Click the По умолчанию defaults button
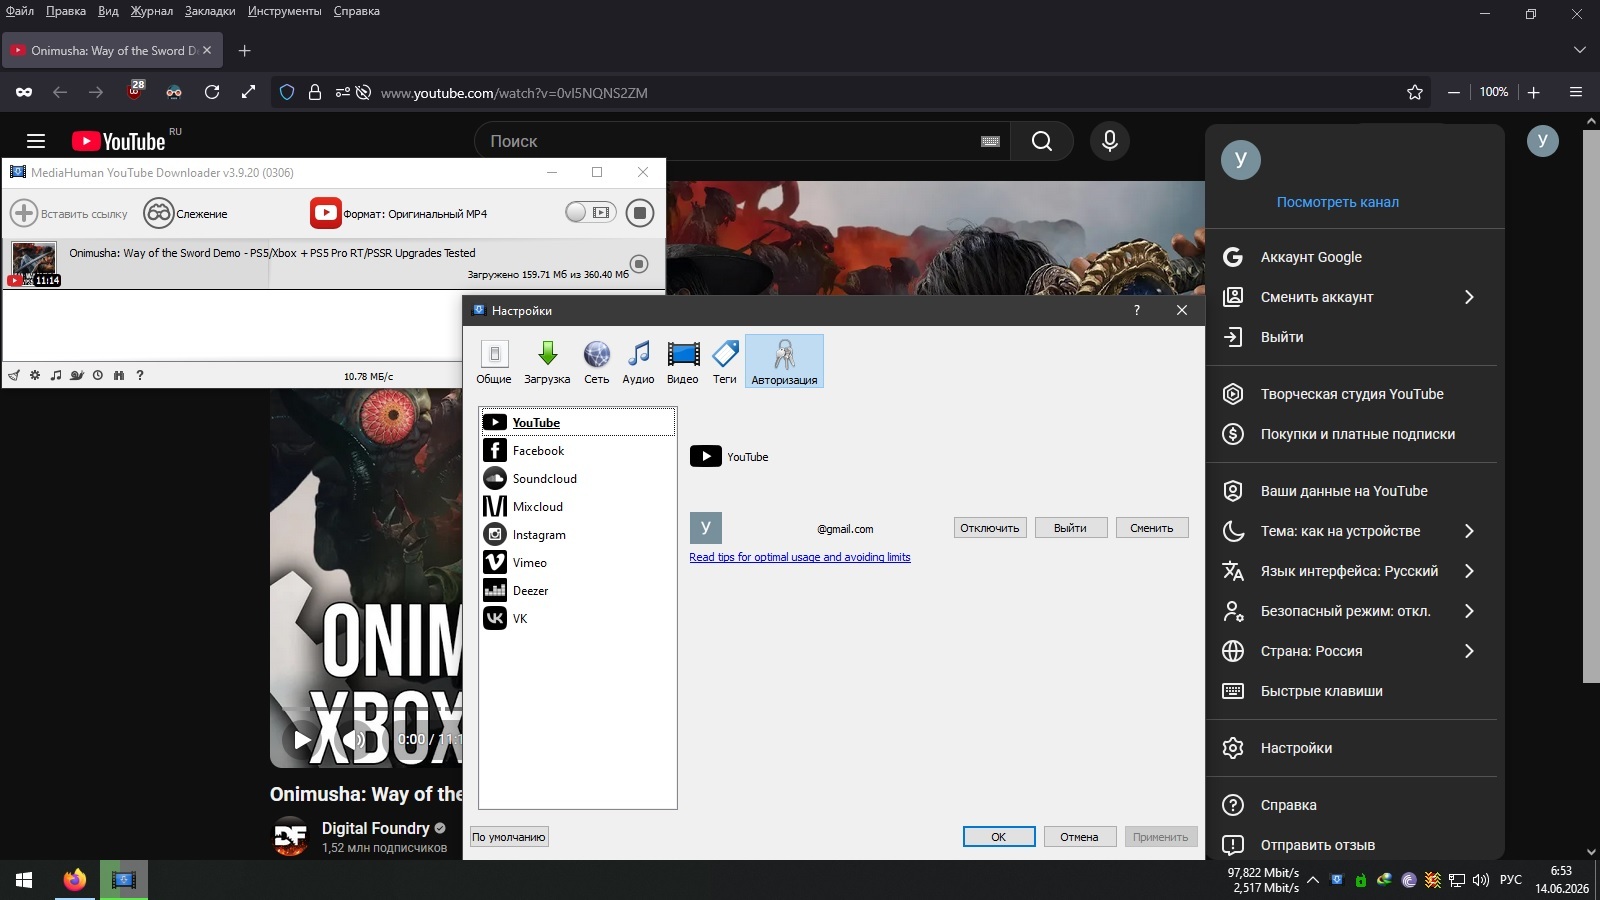 coord(509,837)
